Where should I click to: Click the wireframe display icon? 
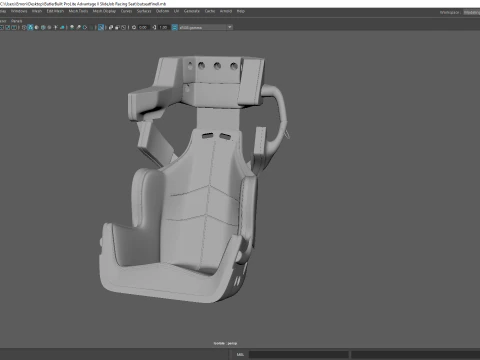click(24, 27)
